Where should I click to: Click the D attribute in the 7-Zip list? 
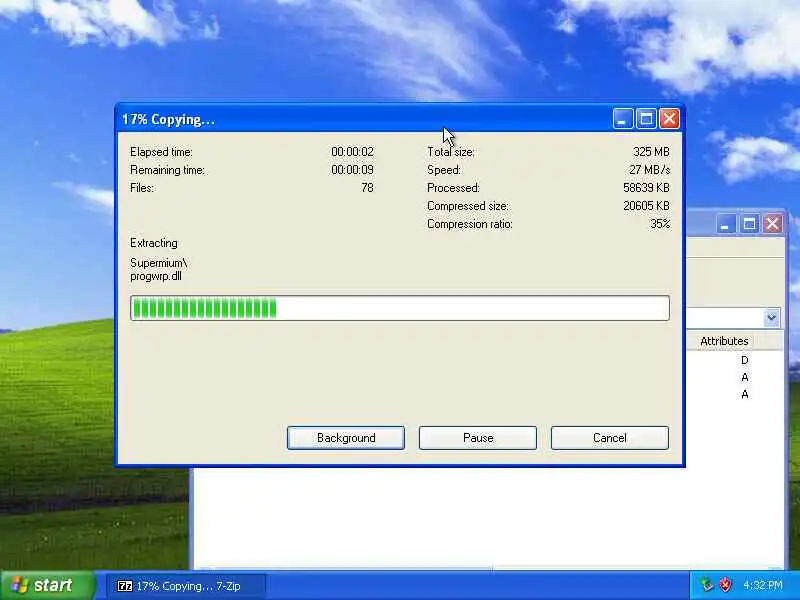pyautogui.click(x=744, y=360)
